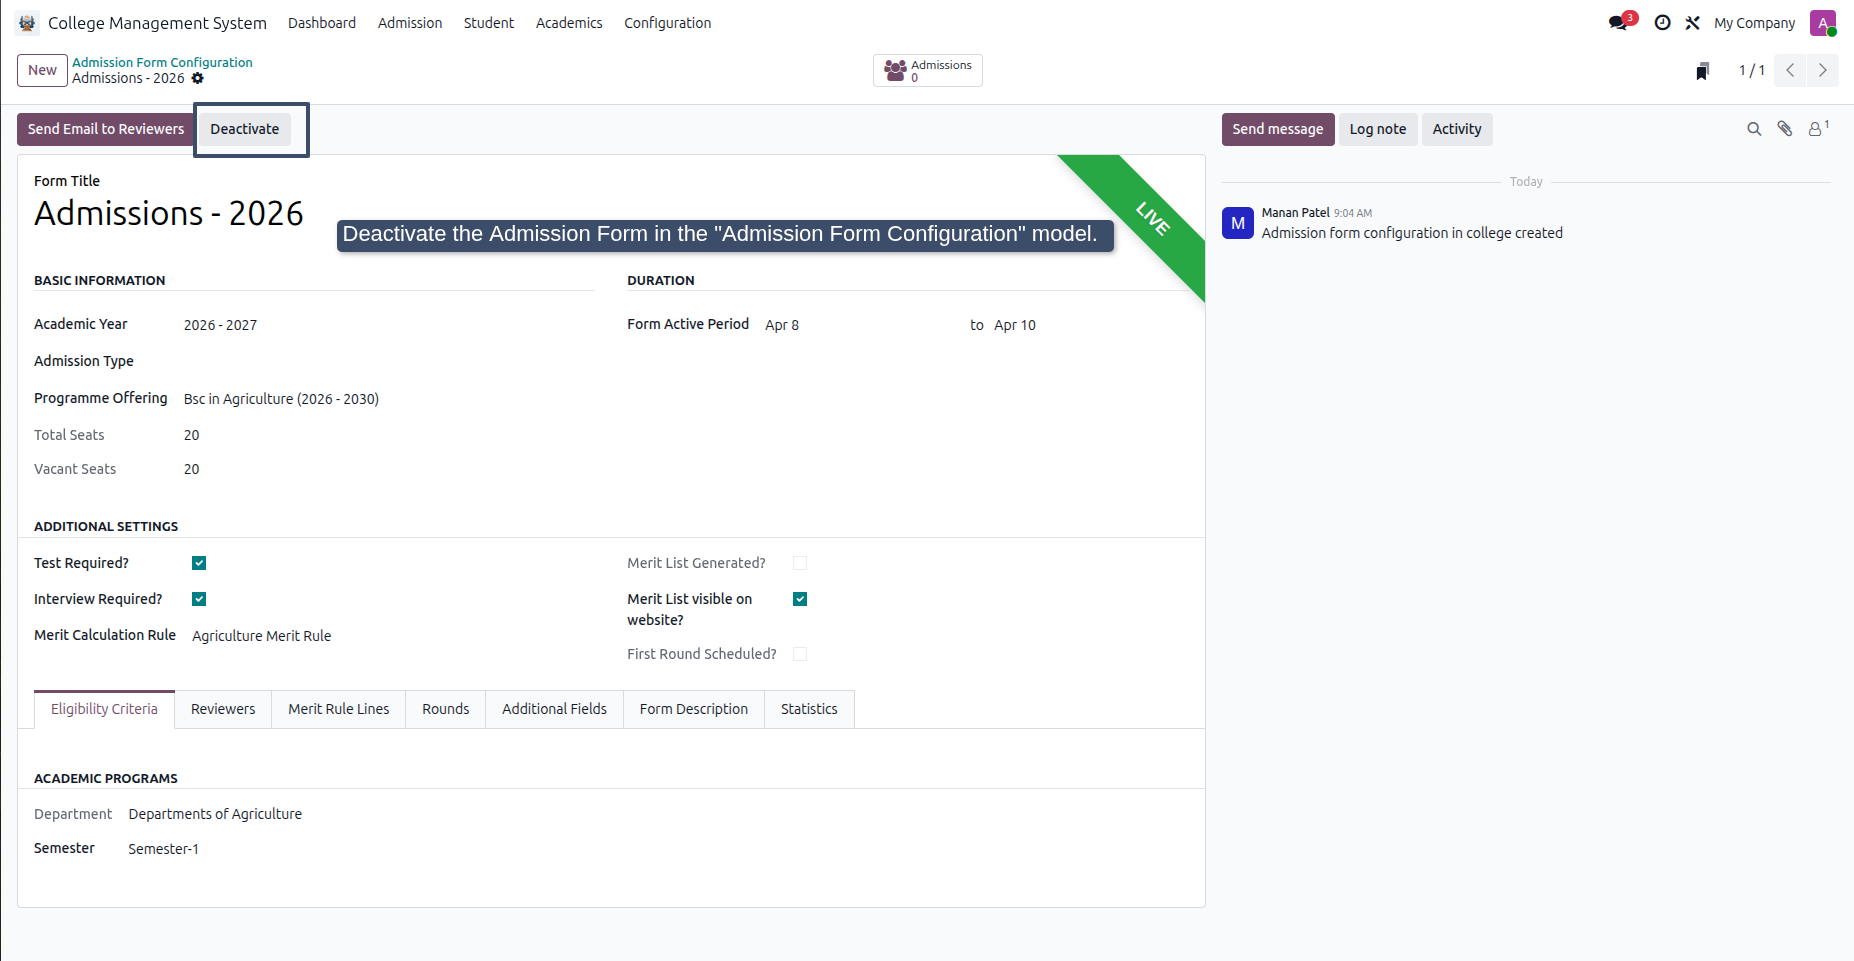
Task: Click the Send message button
Action: click(1278, 129)
